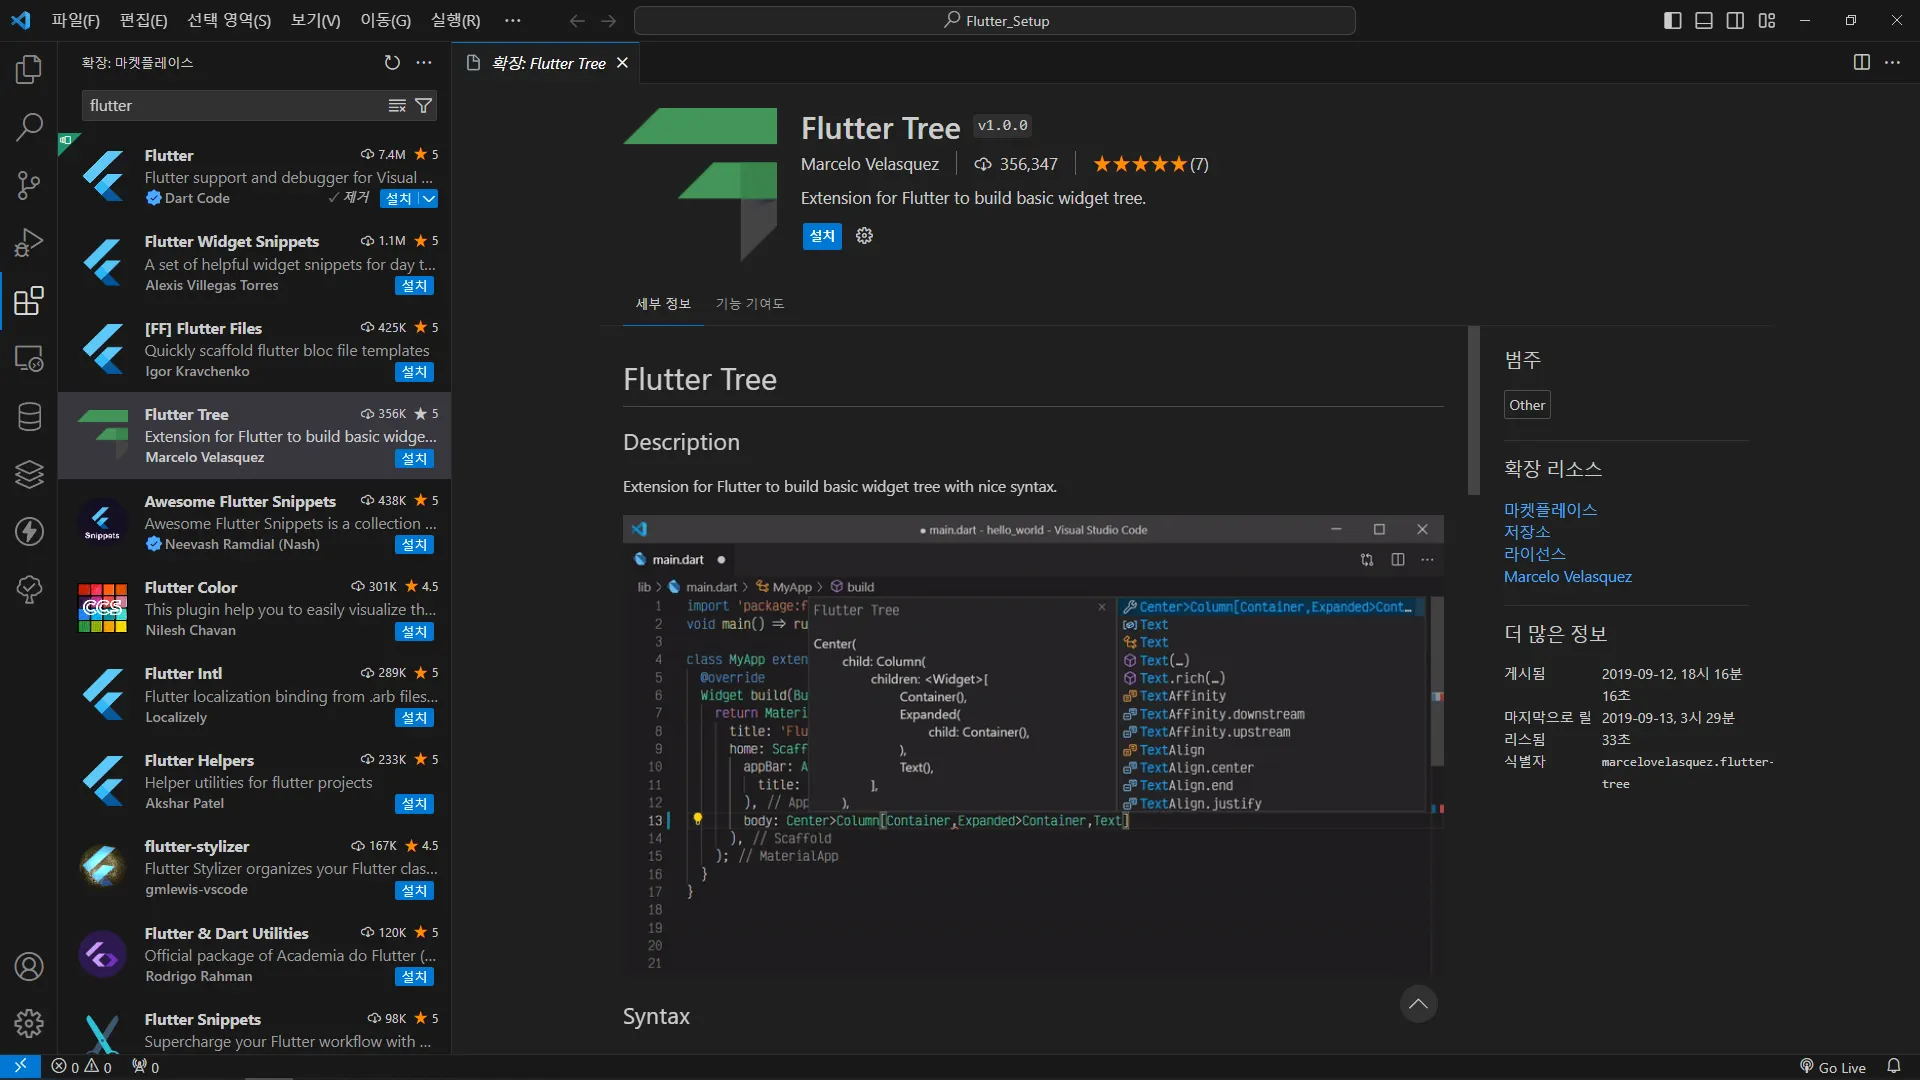This screenshot has height=1080, width=1920.
Task: Expand the hidden menu bar items ellipsis
Action: tap(513, 21)
